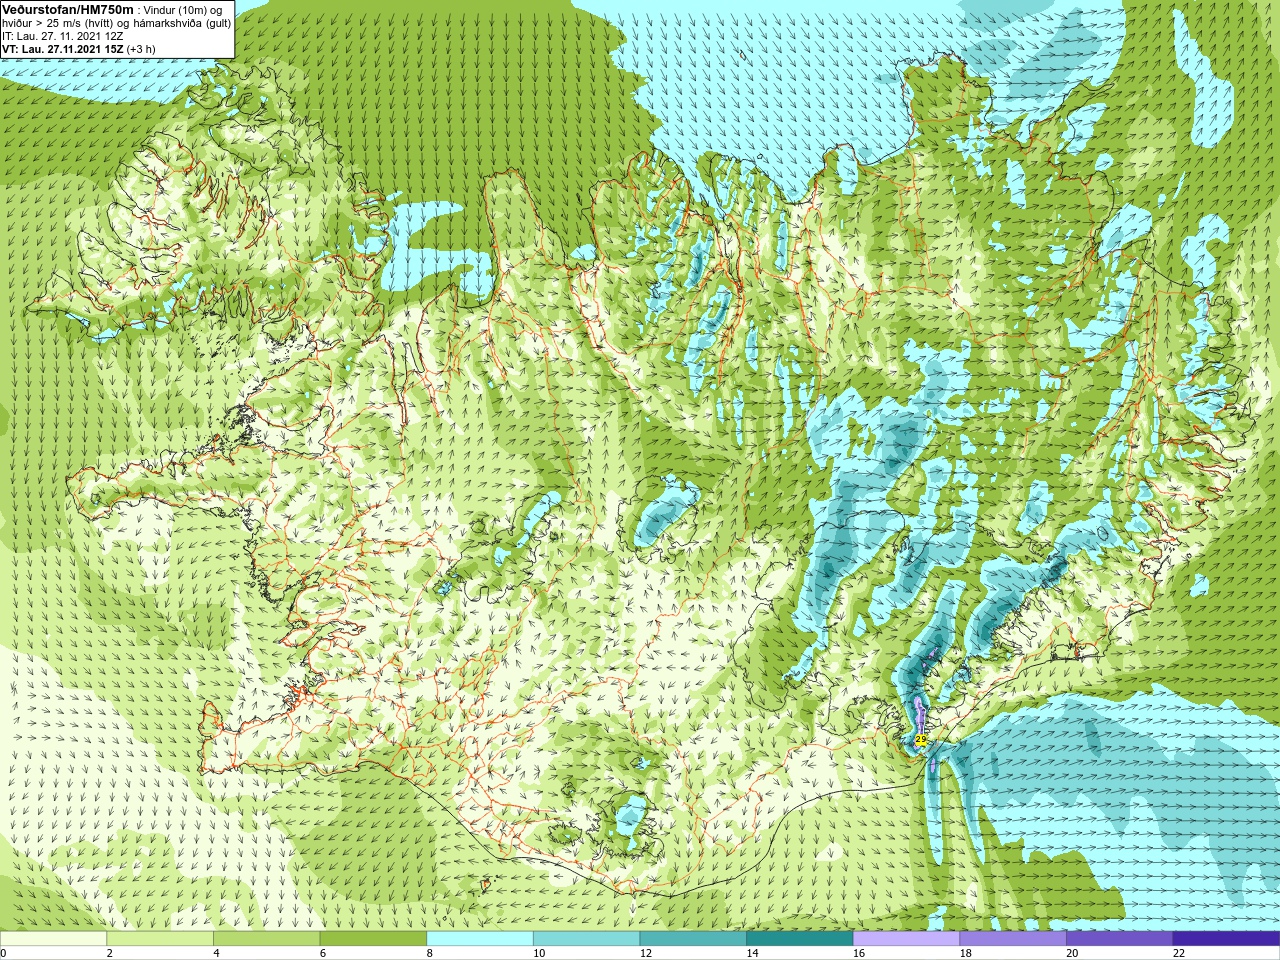The width and height of the screenshot is (1280, 960).
Task: Click the 'Veðurstofan/HM750m' title text
Action: point(68,10)
